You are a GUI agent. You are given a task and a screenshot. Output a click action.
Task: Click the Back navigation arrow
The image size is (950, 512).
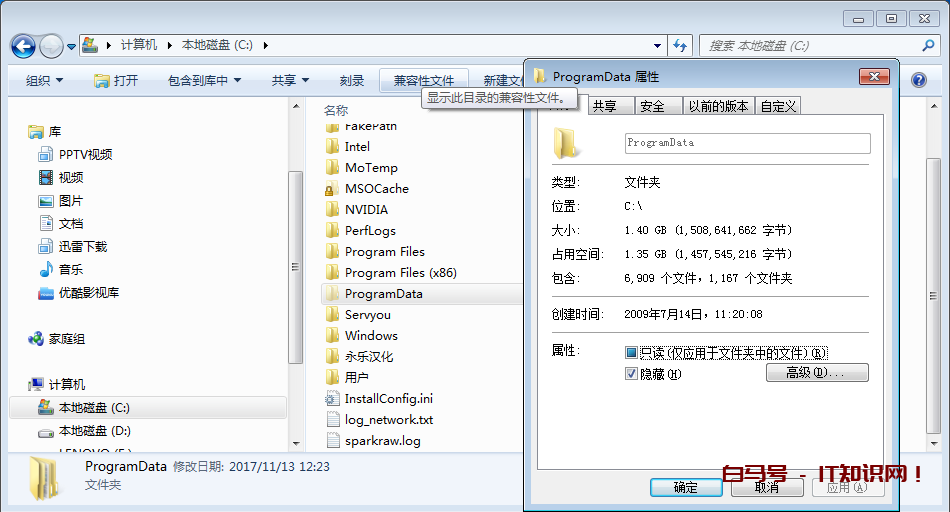click(23, 46)
